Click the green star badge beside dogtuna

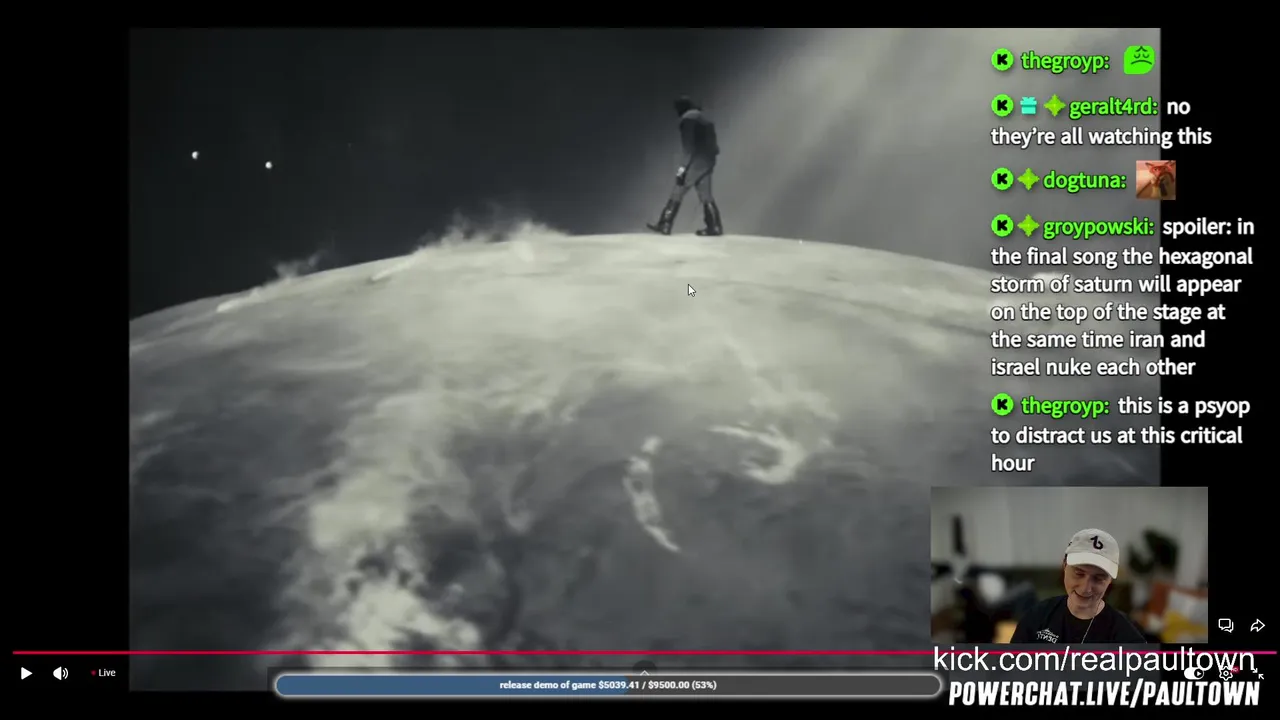click(x=1028, y=180)
